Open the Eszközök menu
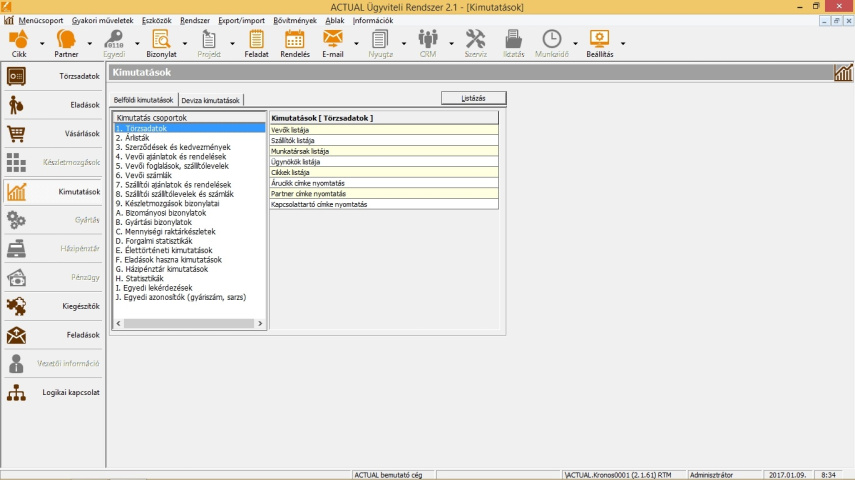The image size is (855, 480). [x=156, y=20]
